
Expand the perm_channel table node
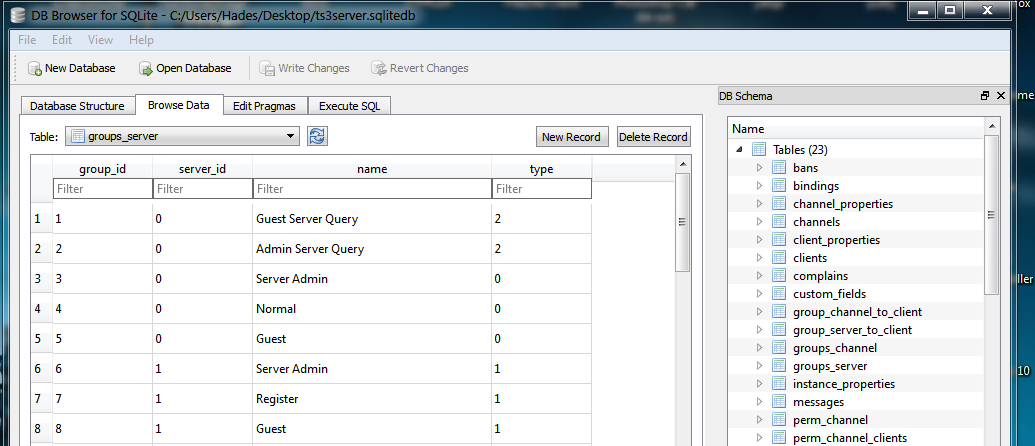pyautogui.click(x=759, y=420)
